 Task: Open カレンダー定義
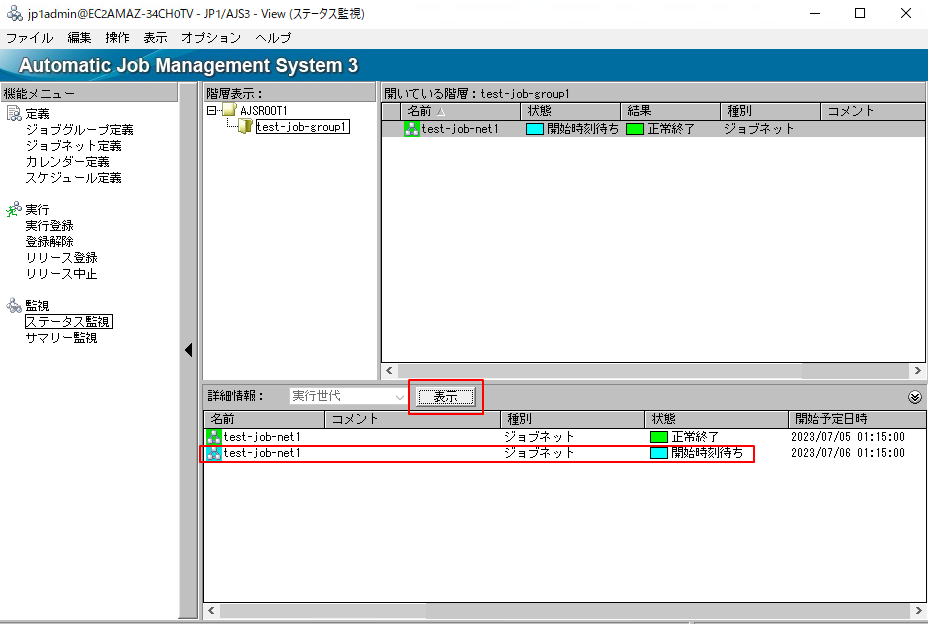point(67,162)
